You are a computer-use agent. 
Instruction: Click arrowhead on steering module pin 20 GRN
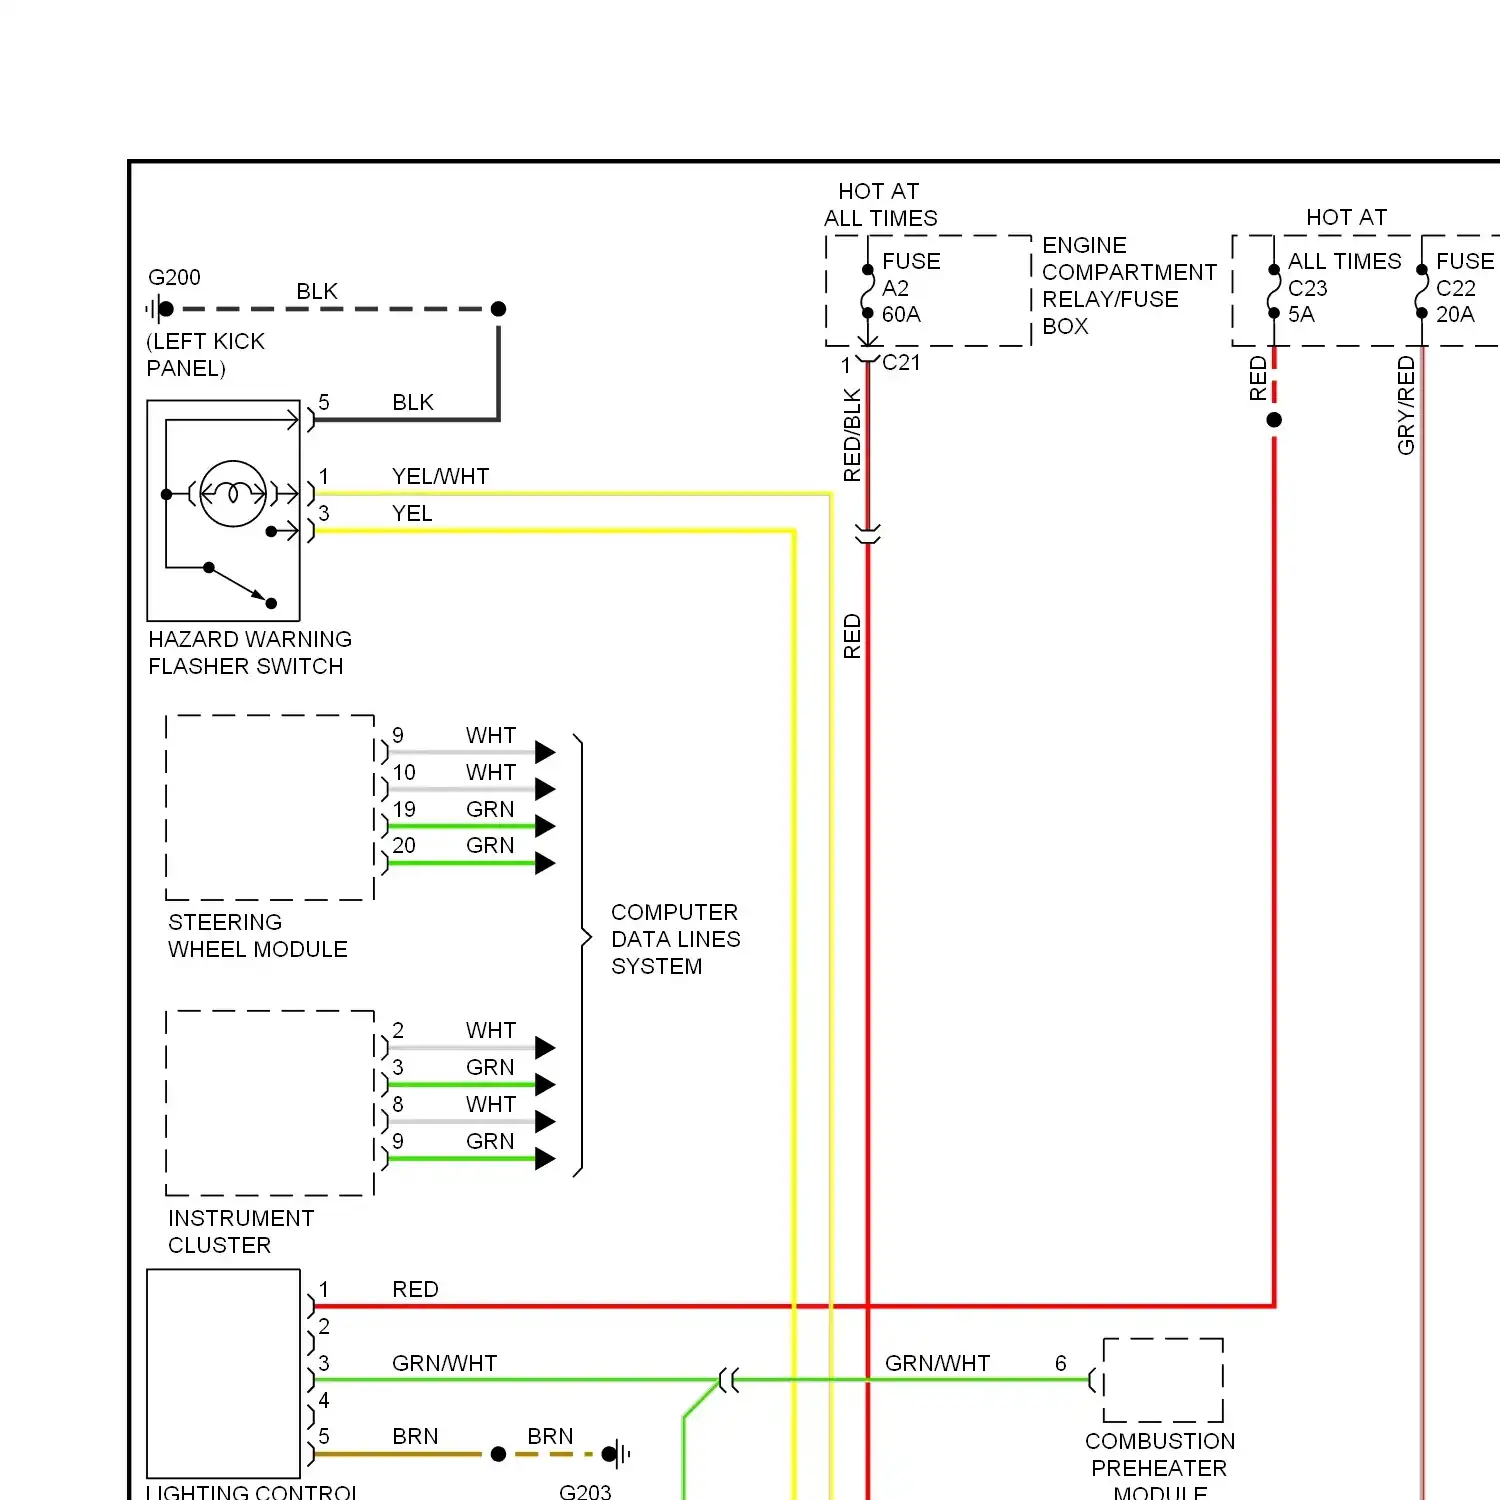[545, 863]
